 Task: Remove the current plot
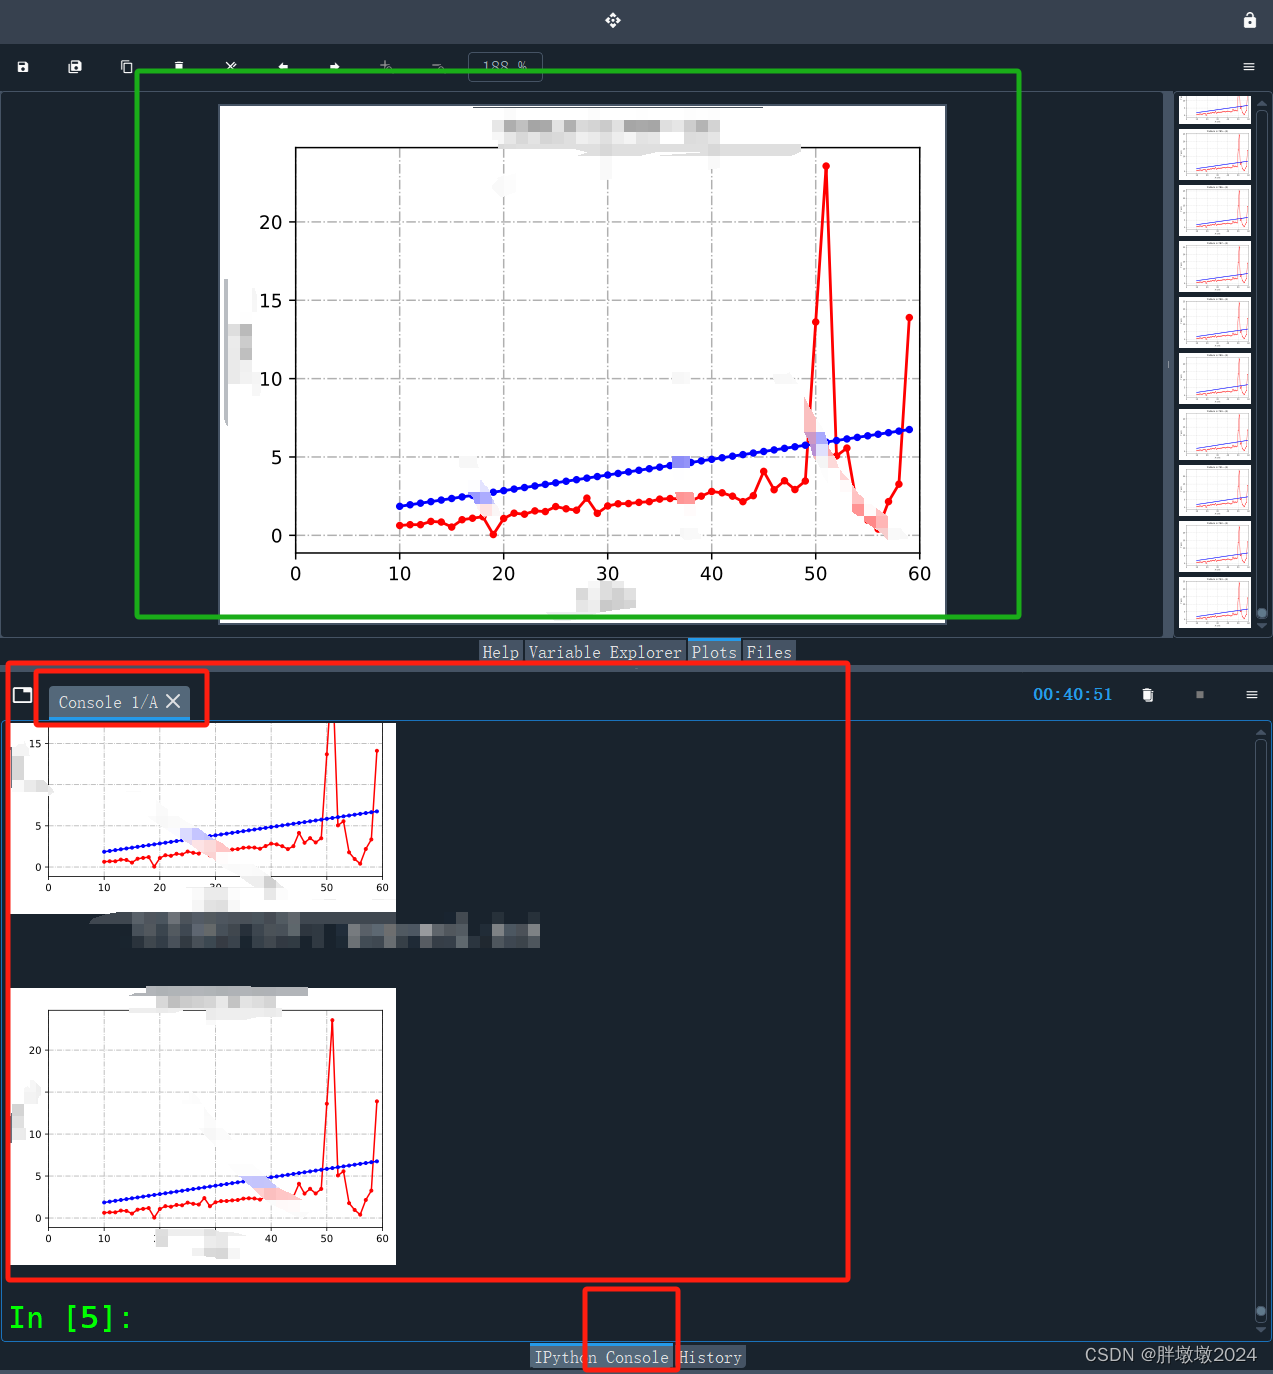coord(178,66)
